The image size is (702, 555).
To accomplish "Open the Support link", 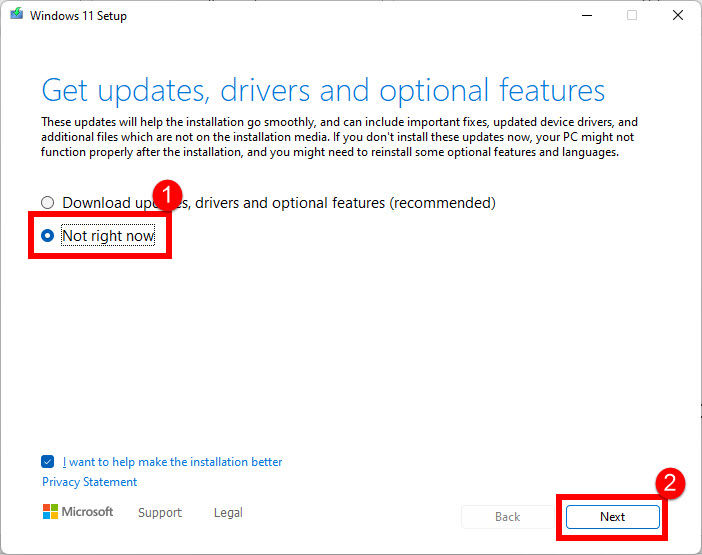I will coord(160,512).
